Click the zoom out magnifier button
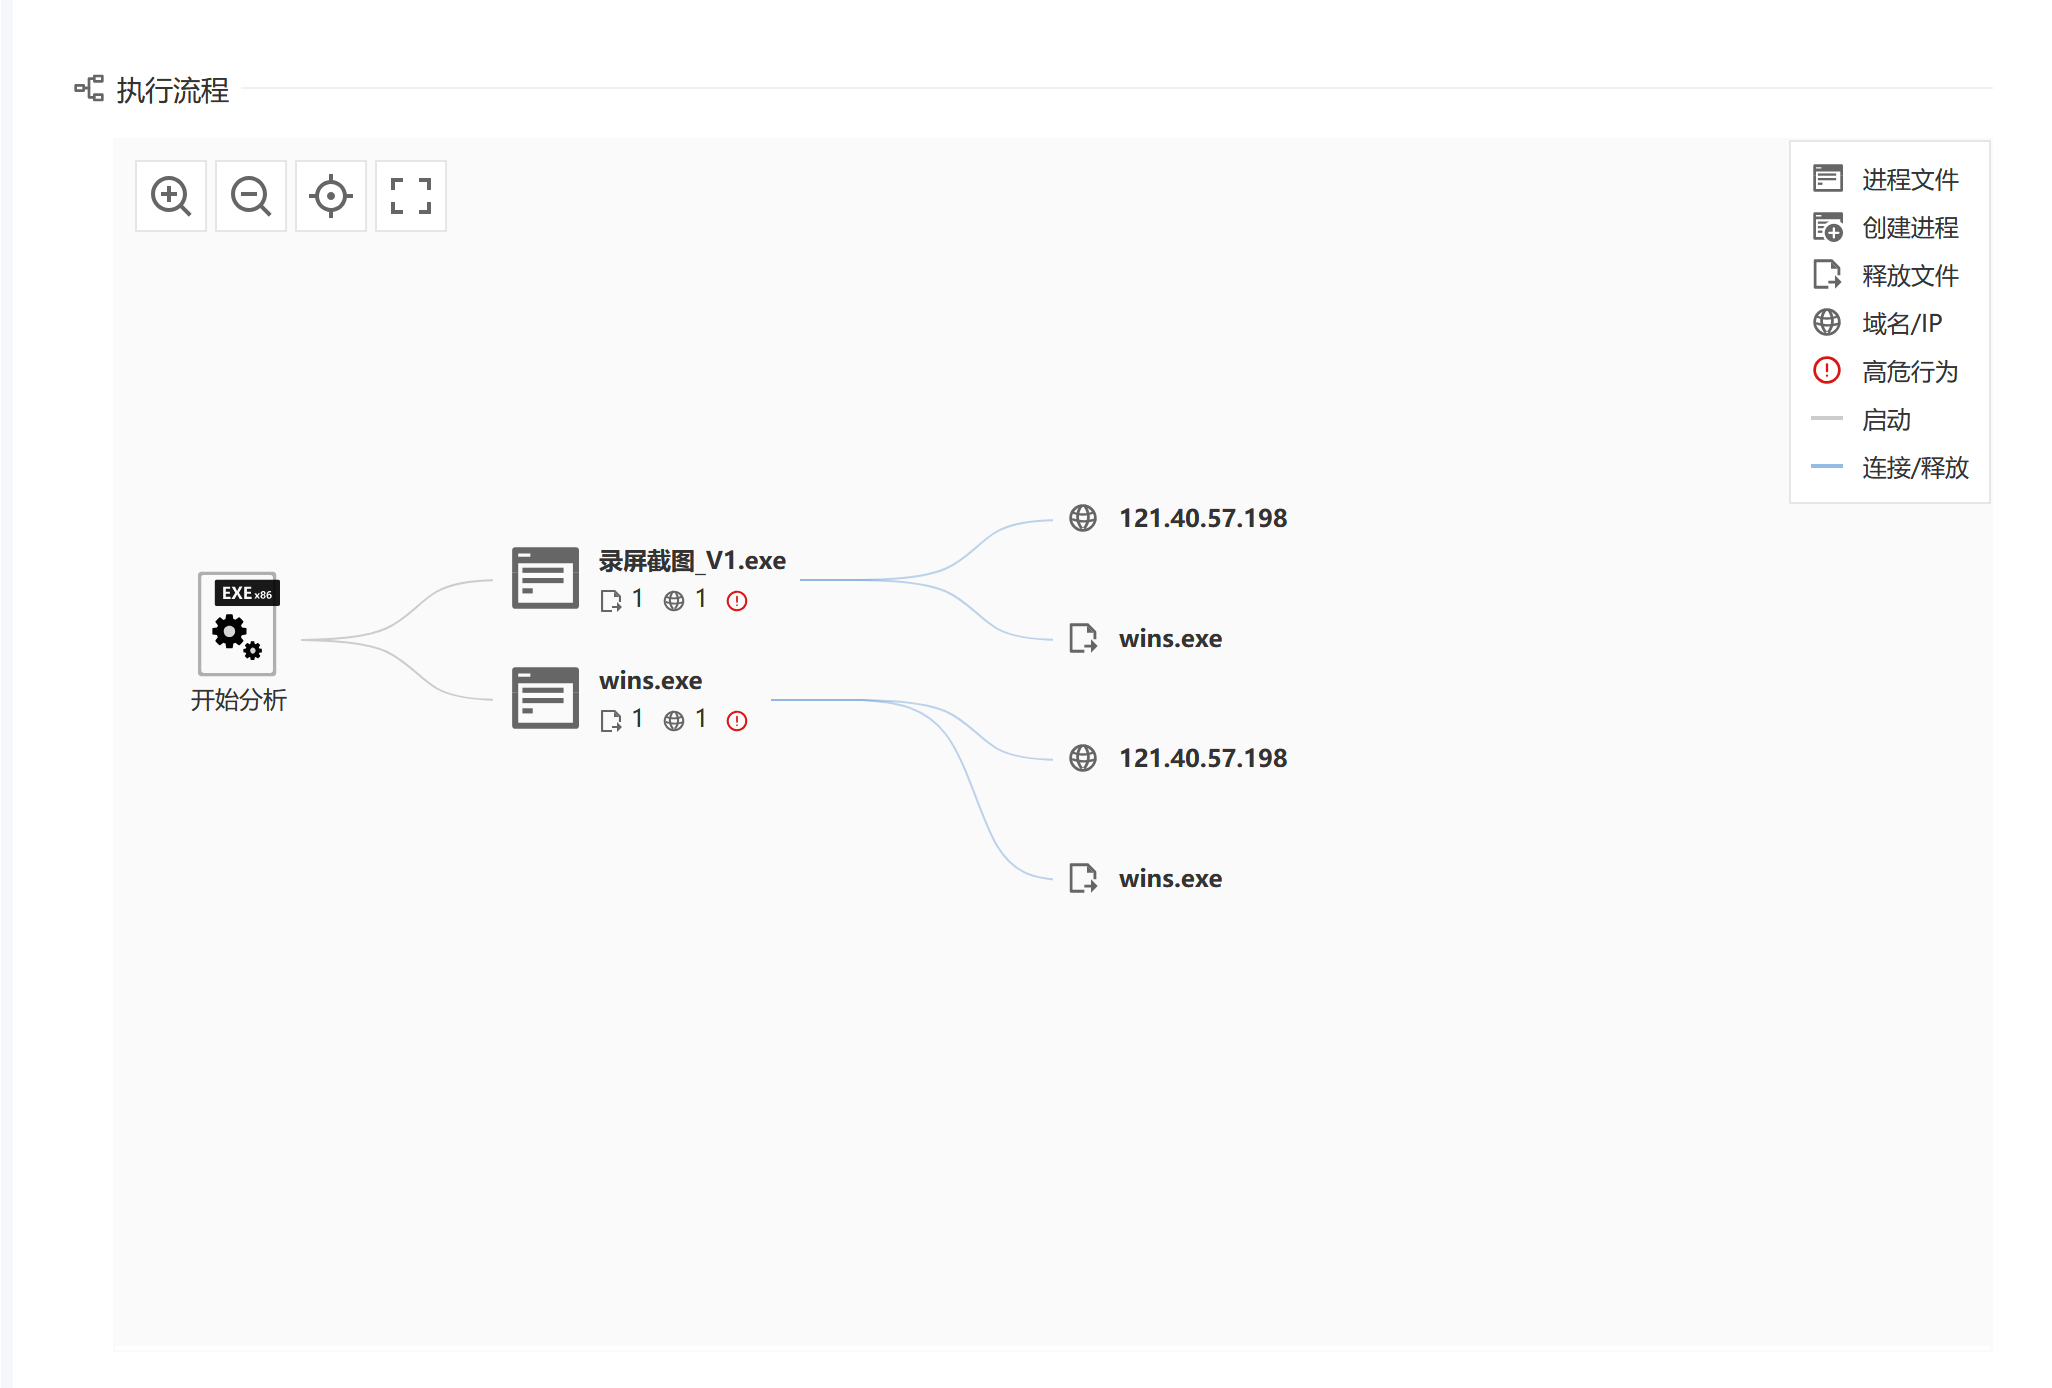Image resolution: width=2052 pixels, height=1388 pixels. (x=251, y=196)
